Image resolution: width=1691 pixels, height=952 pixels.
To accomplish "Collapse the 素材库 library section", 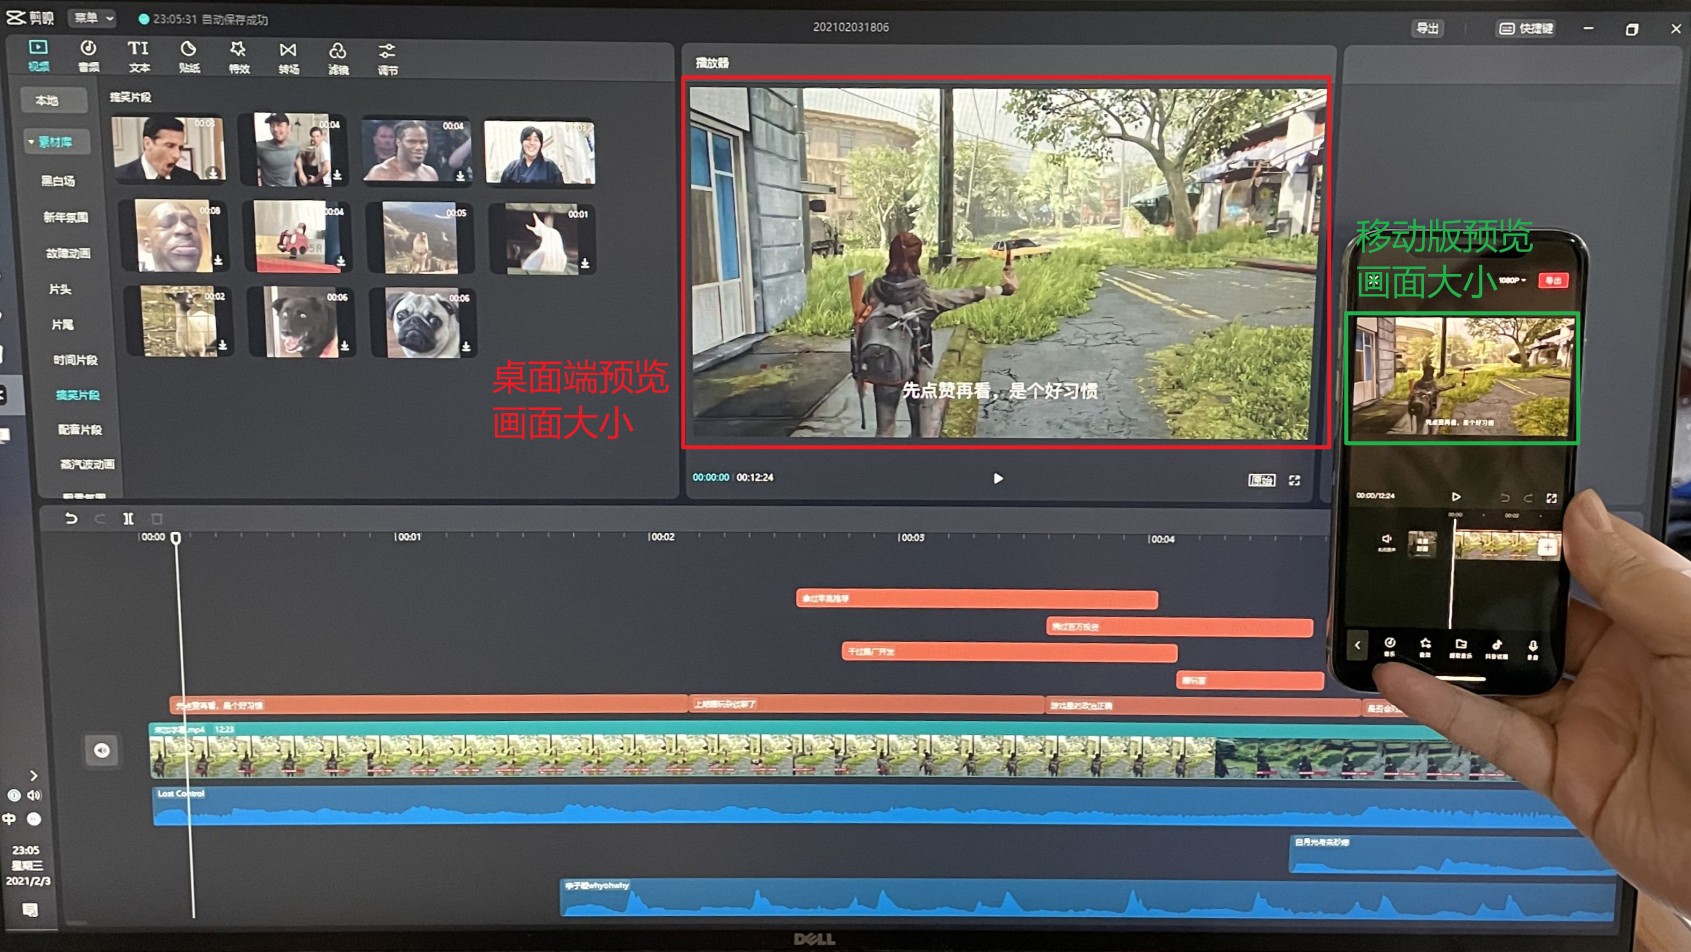I will (54, 142).
